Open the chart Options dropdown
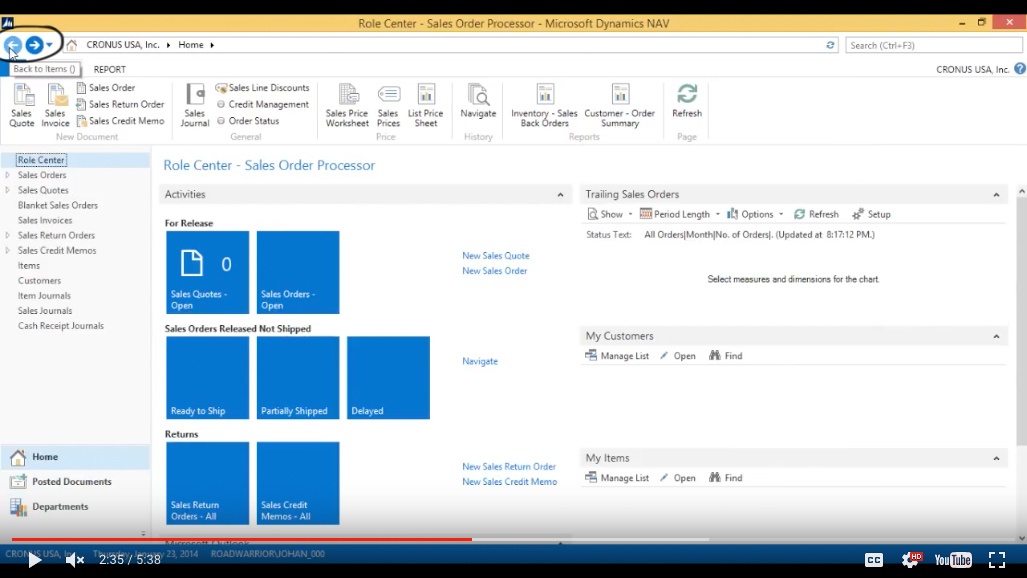 coord(755,214)
